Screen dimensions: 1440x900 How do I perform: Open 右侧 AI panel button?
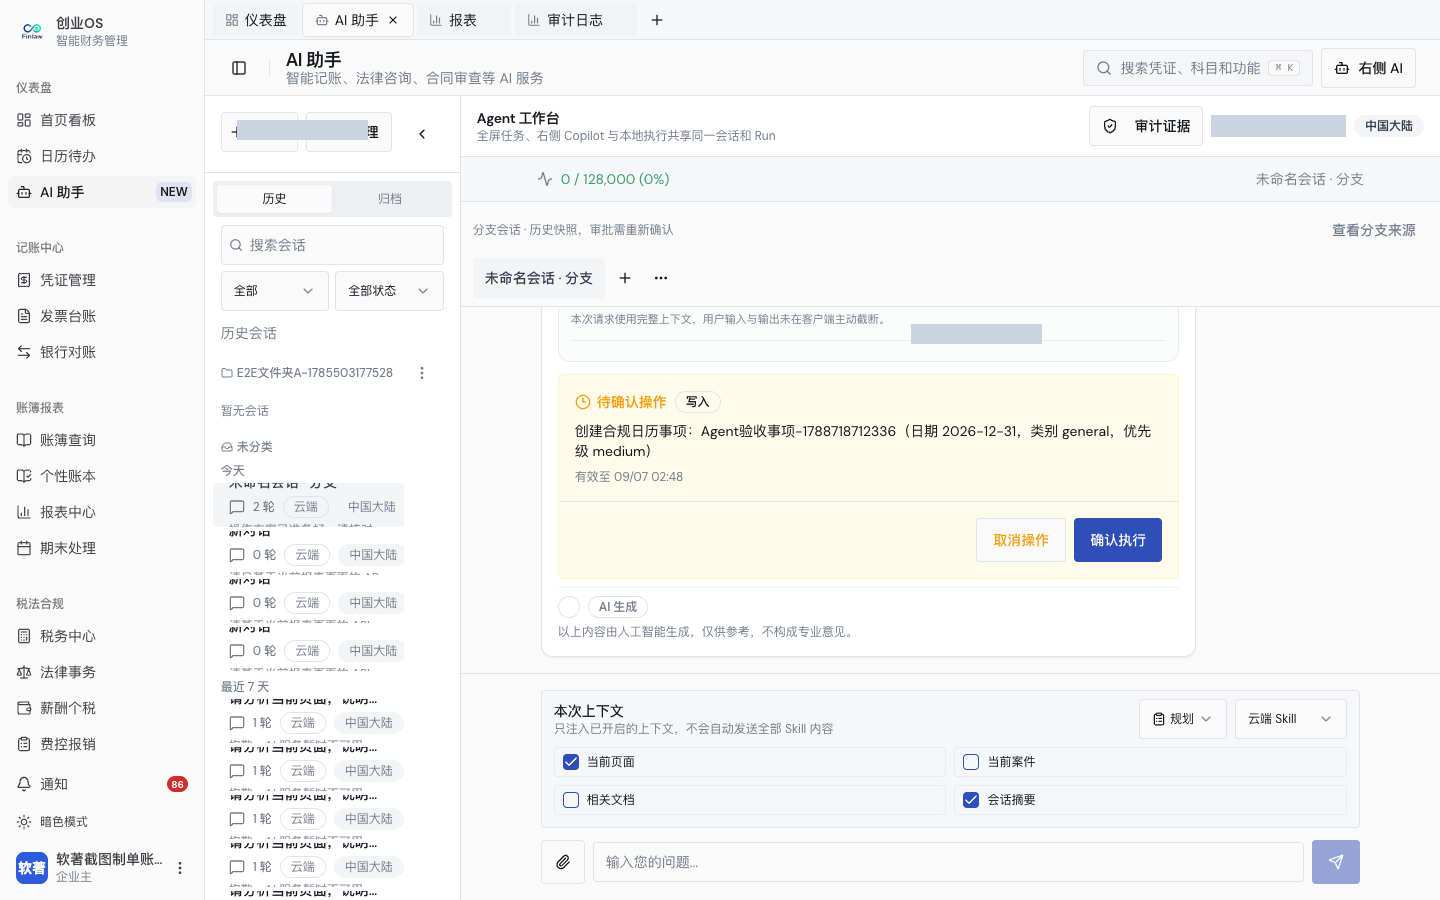(x=1368, y=68)
